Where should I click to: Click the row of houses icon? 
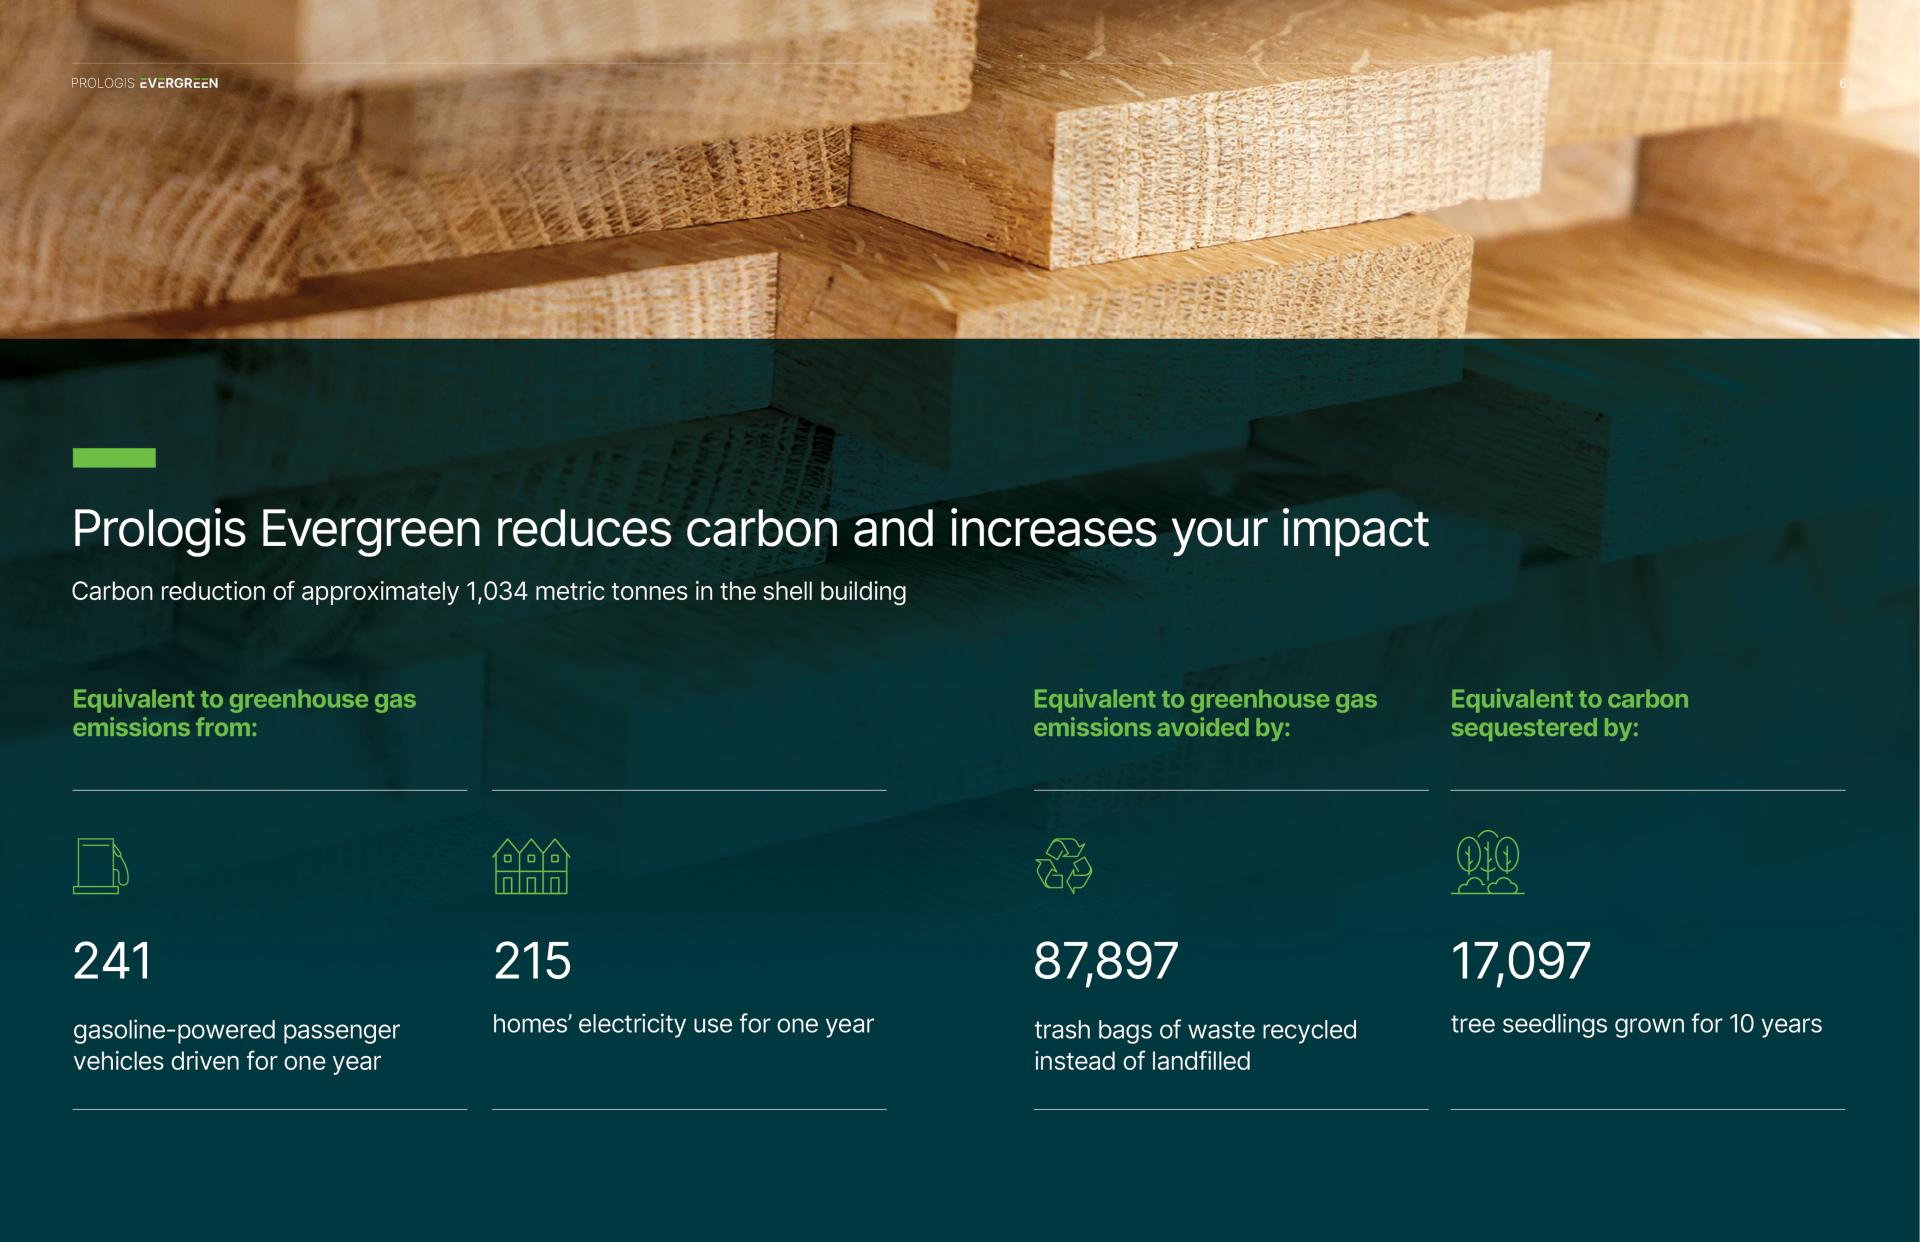[531, 866]
